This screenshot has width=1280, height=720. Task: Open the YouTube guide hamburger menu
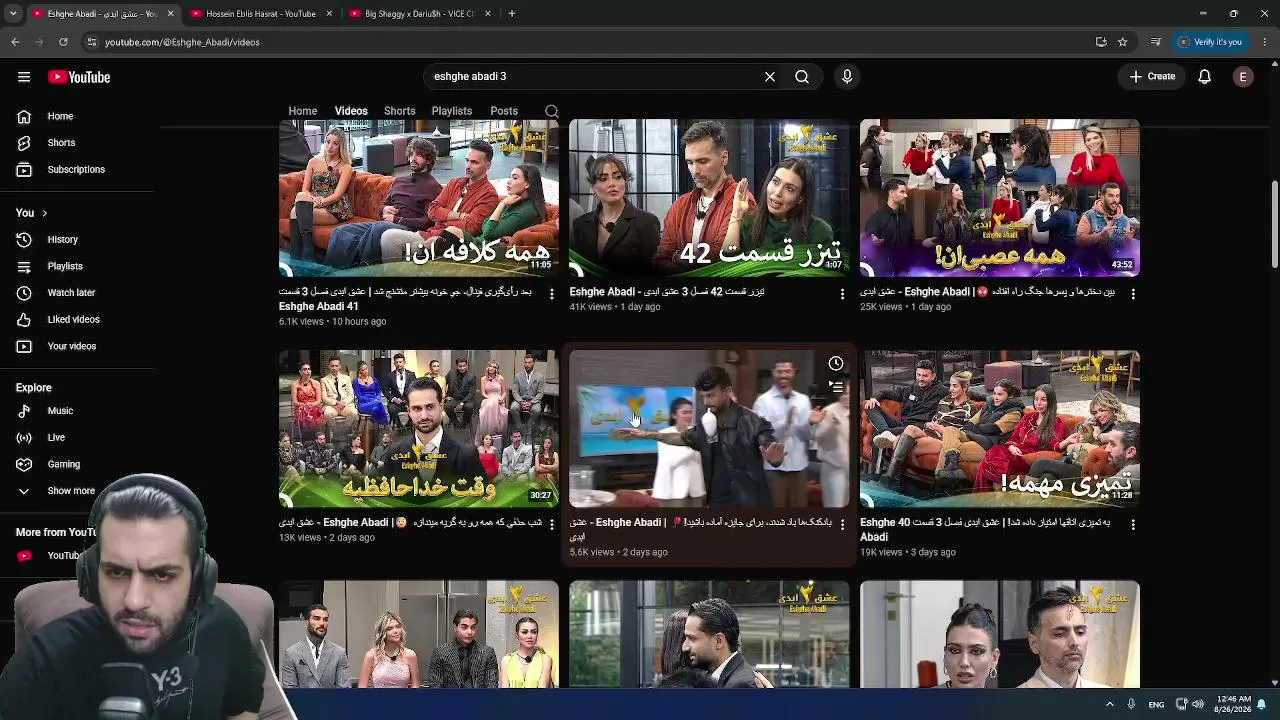pos(24,77)
